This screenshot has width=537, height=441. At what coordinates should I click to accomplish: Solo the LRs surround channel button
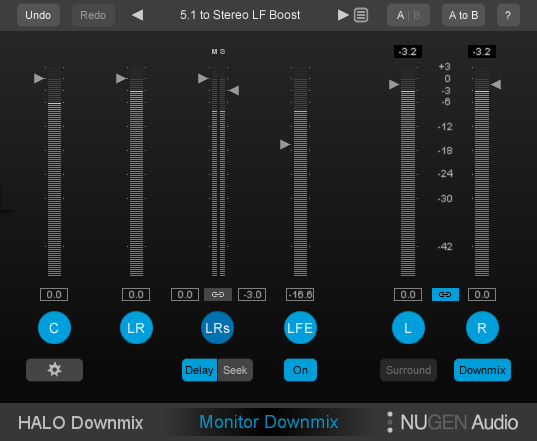217,328
